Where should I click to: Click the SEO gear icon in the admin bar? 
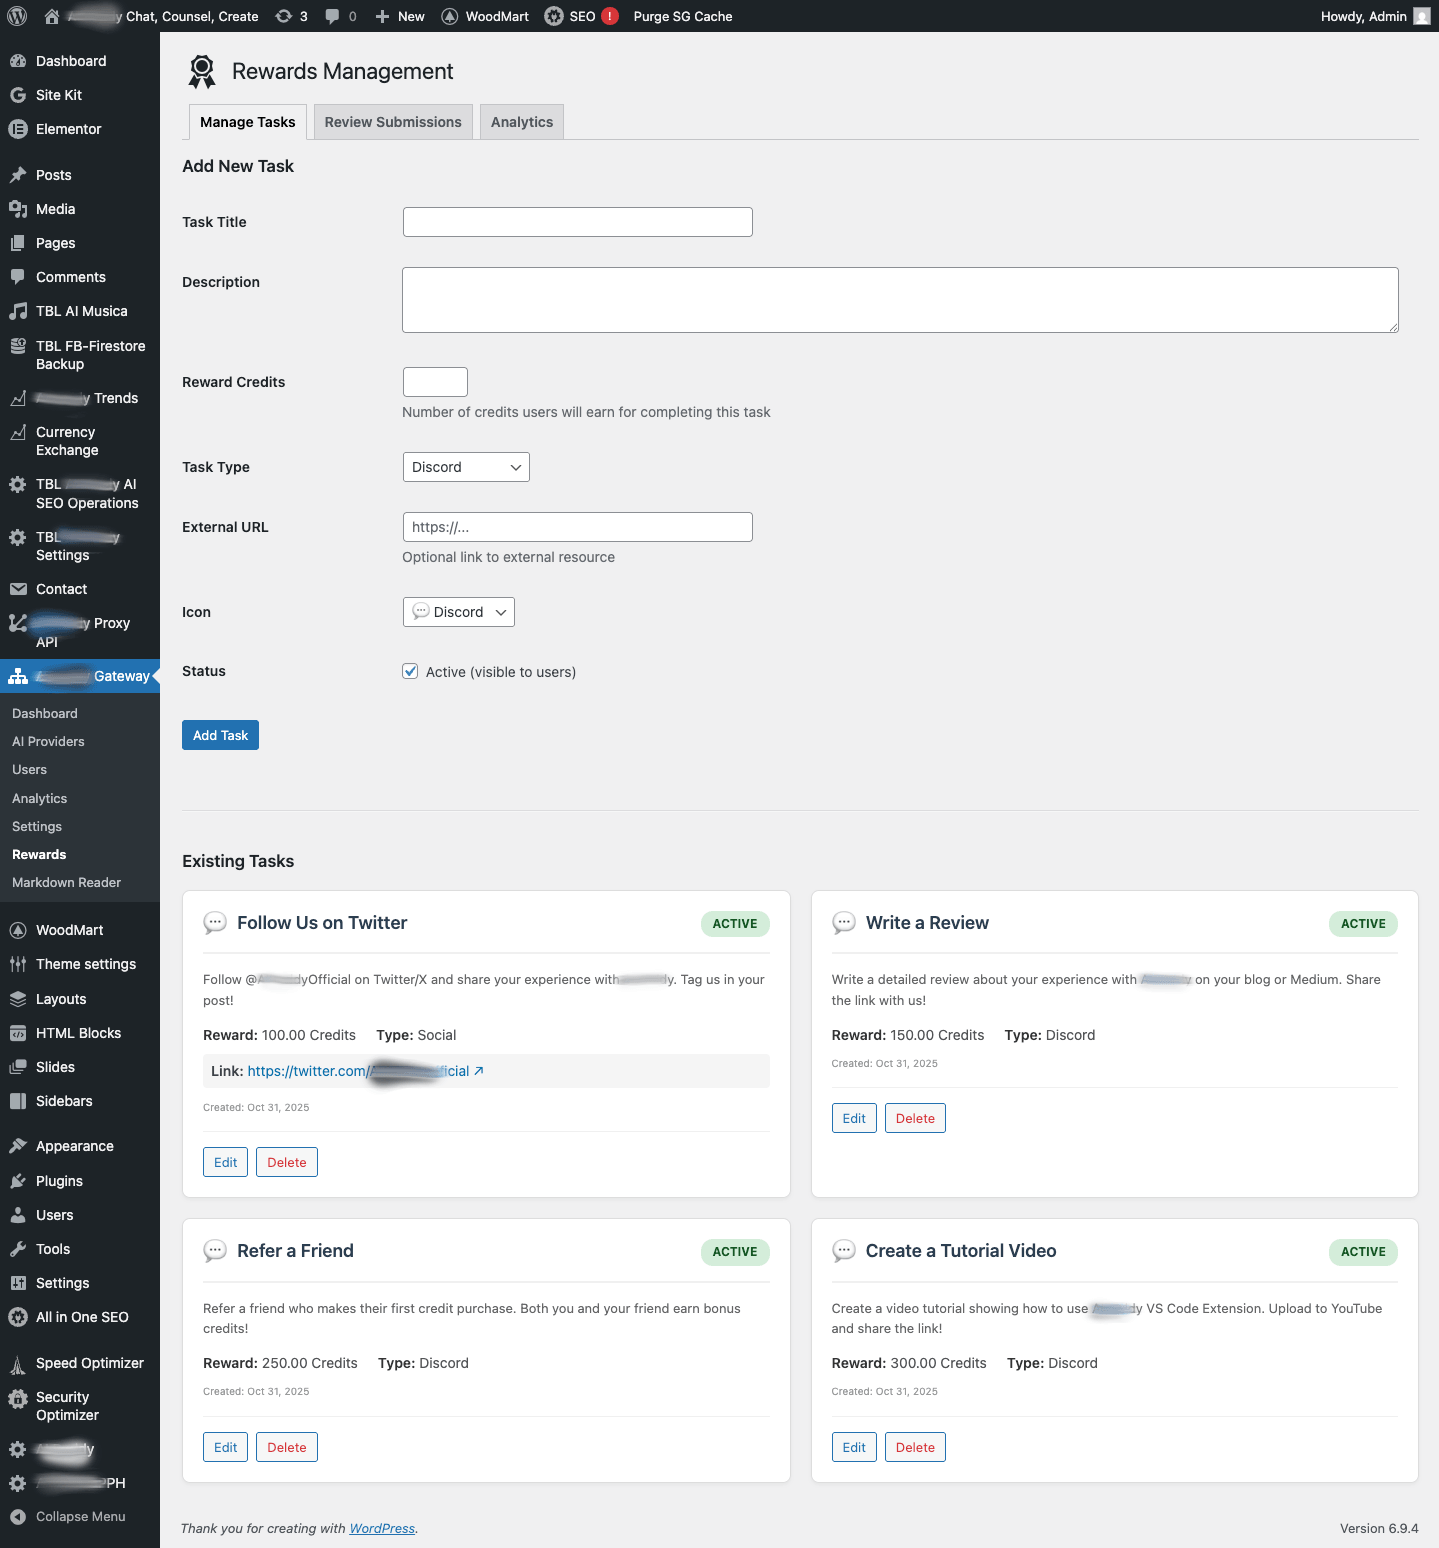(x=554, y=16)
